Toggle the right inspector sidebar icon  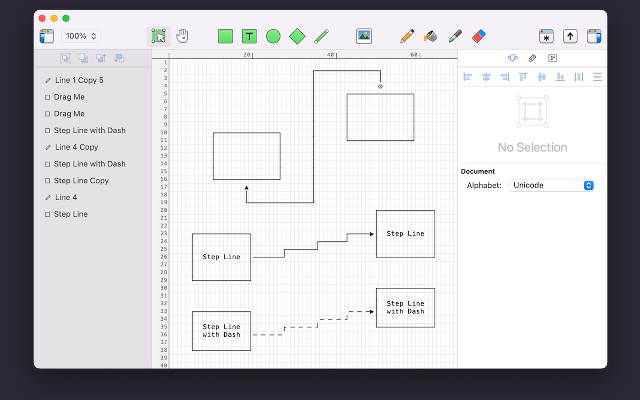[594, 36]
